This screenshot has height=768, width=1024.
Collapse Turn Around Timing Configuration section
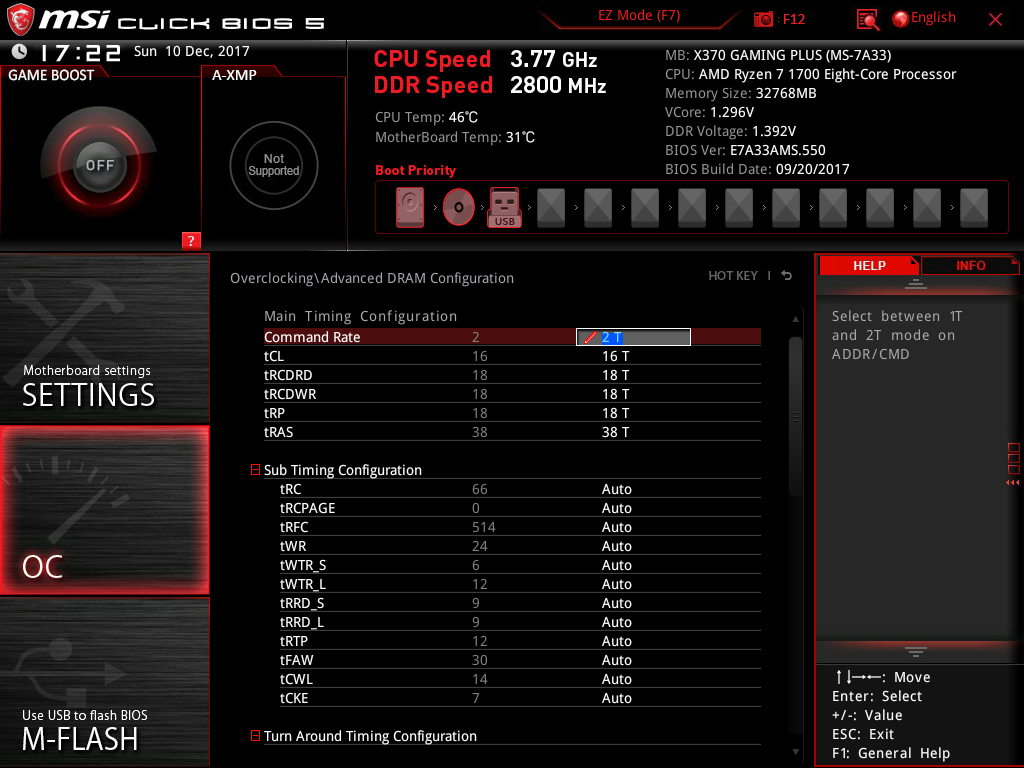point(255,735)
